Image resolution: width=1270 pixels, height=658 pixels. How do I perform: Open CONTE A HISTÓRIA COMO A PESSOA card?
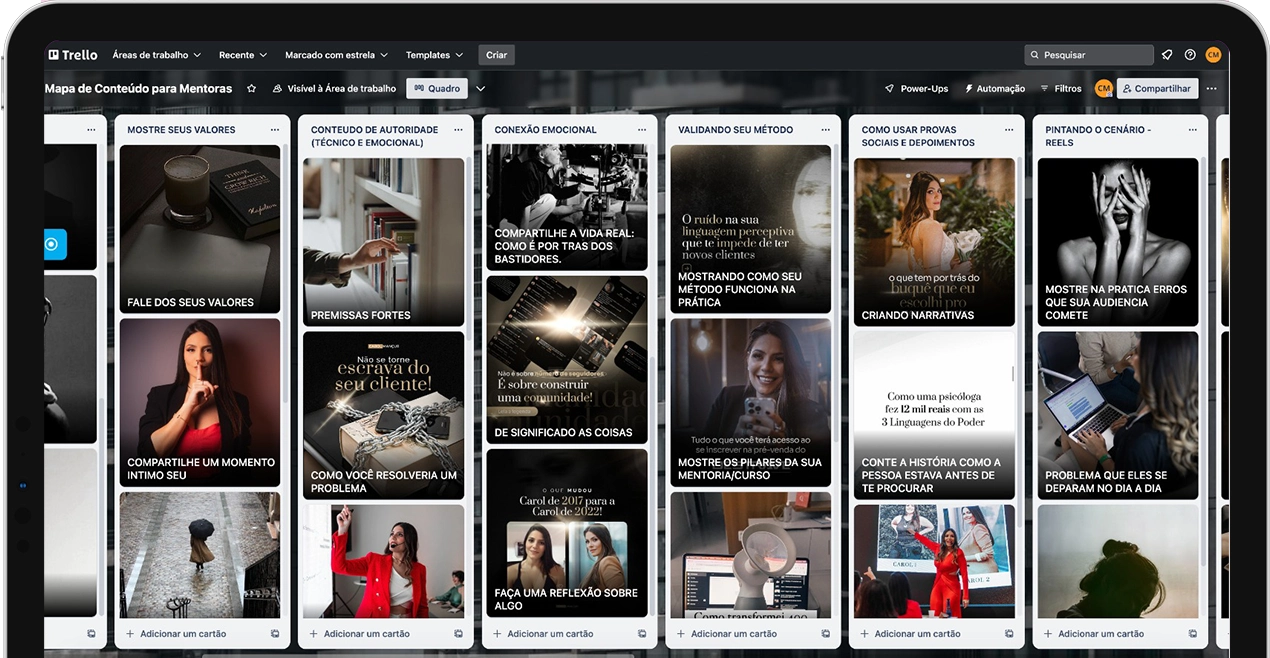pos(934,416)
